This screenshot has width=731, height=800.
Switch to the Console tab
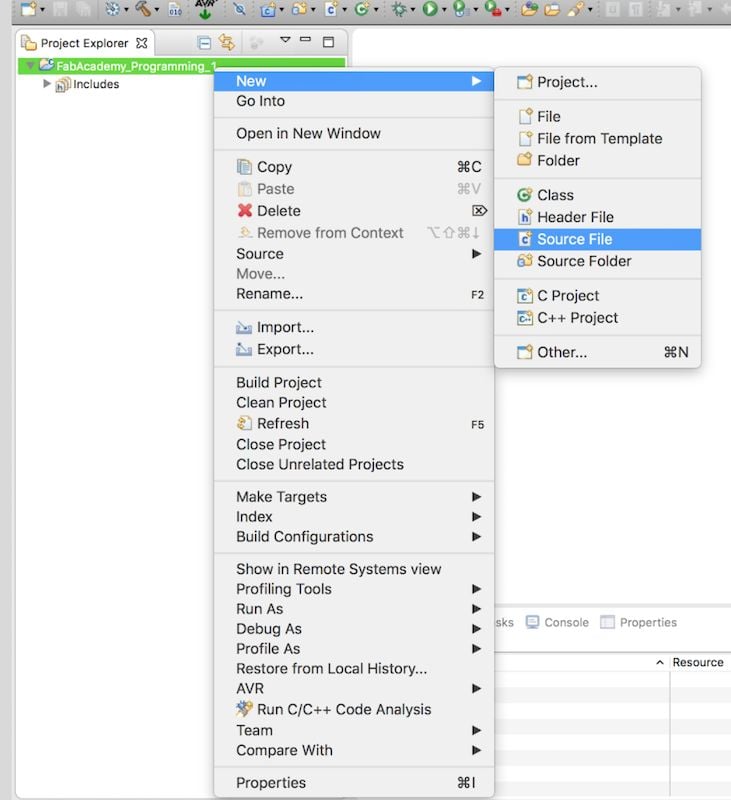click(558, 622)
